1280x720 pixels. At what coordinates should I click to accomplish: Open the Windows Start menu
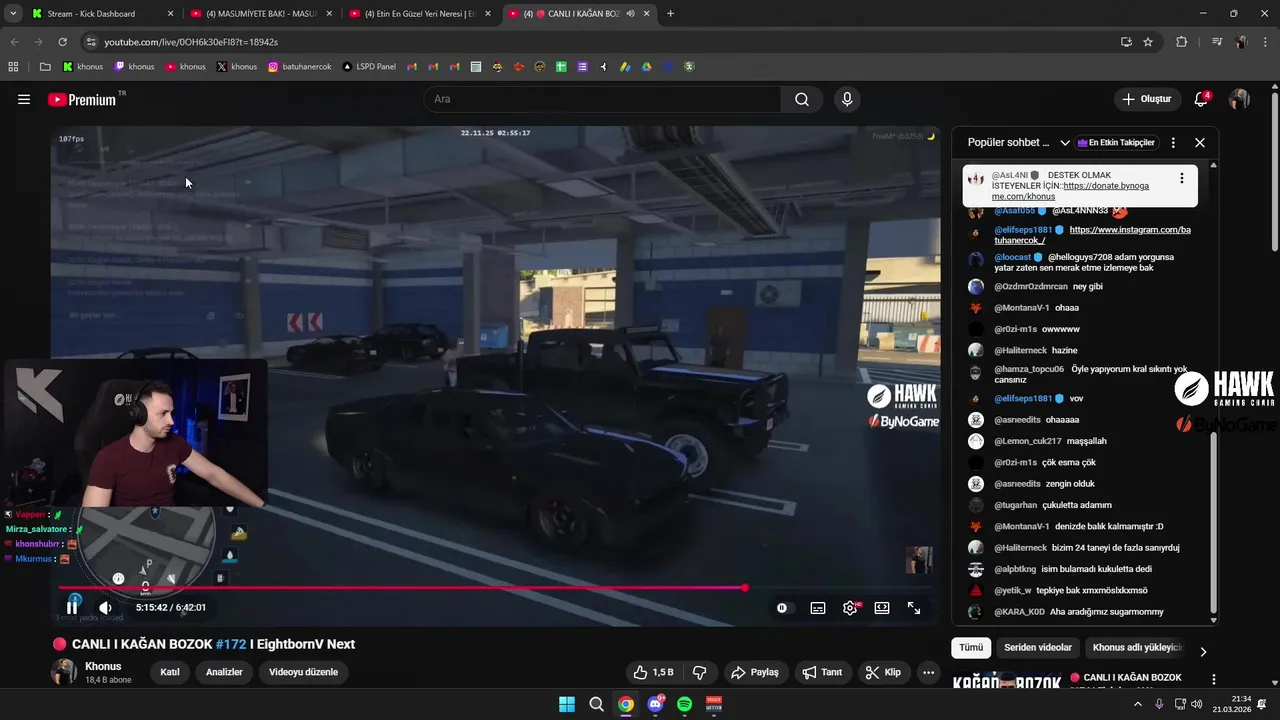point(567,704)
